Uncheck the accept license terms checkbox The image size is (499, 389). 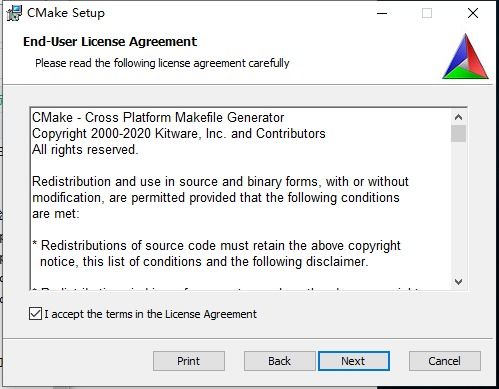[35, 314]
